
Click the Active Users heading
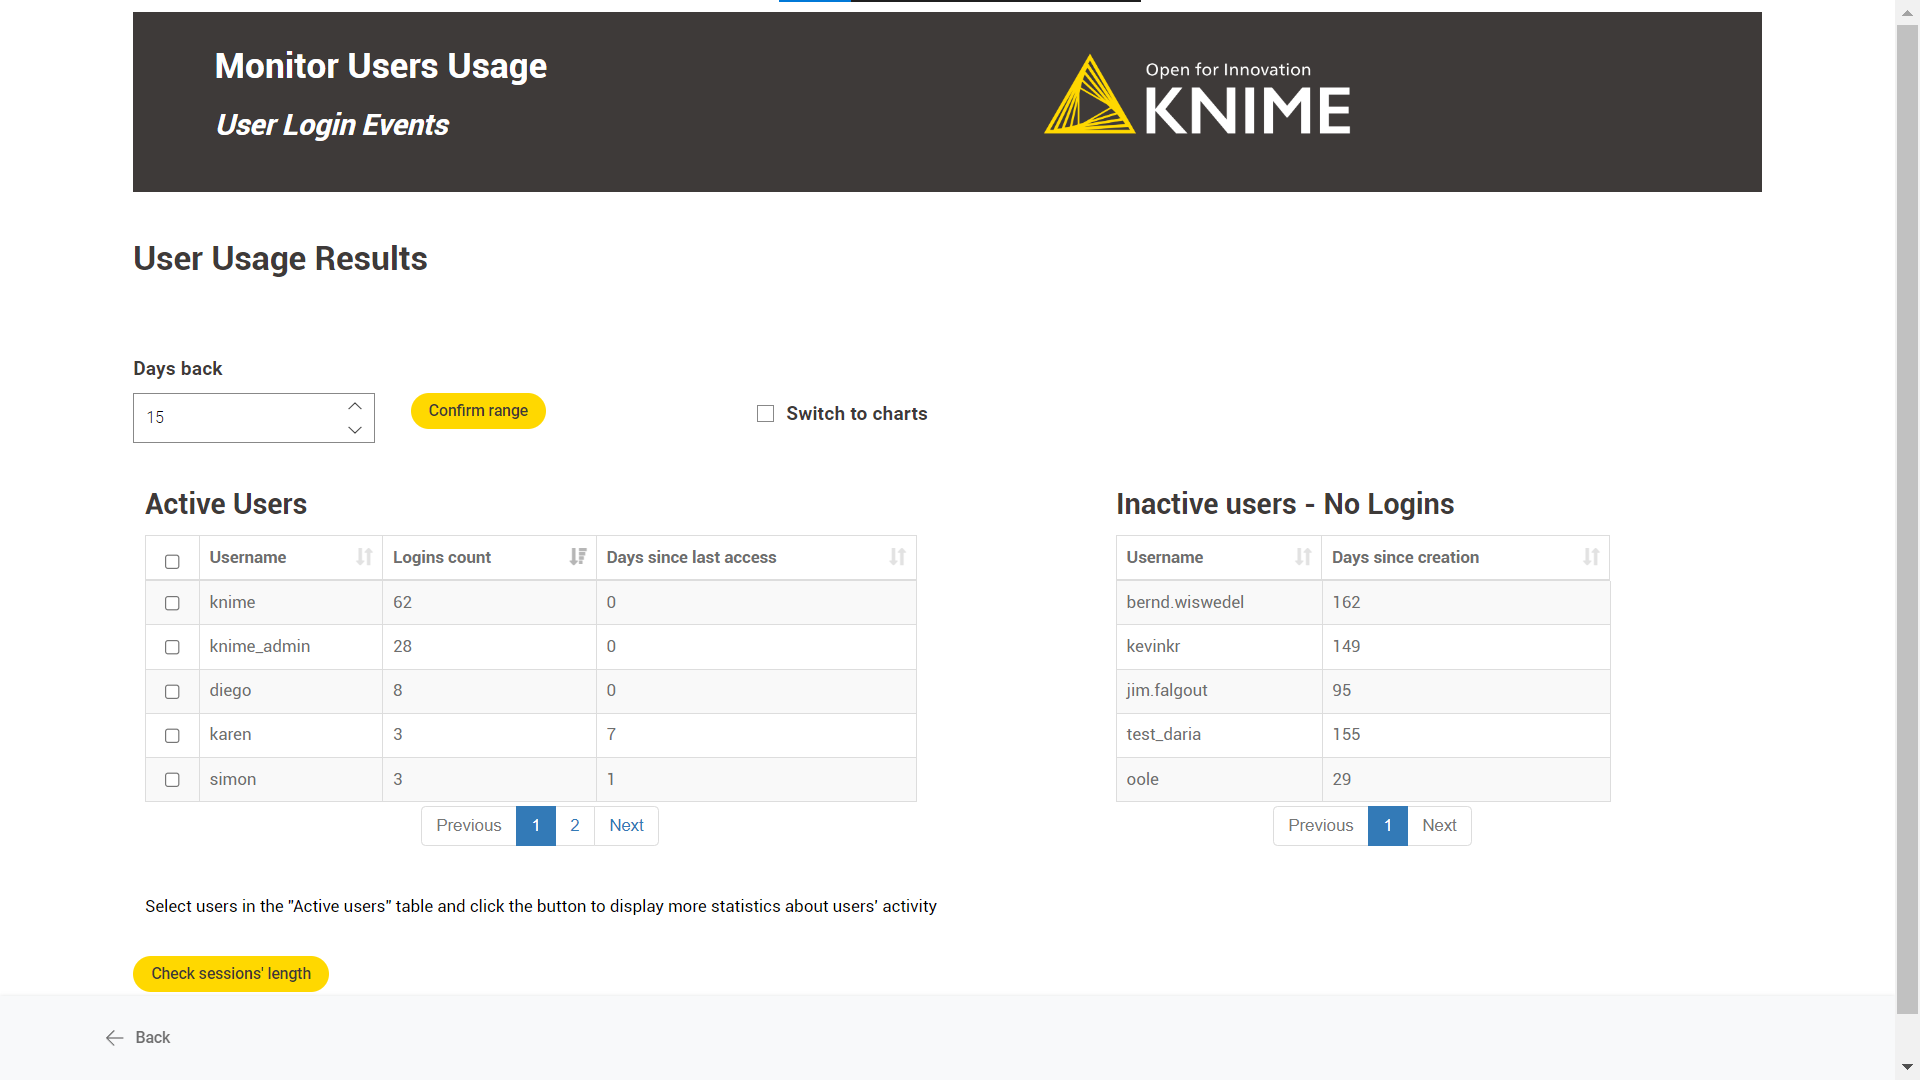point(226,504)
